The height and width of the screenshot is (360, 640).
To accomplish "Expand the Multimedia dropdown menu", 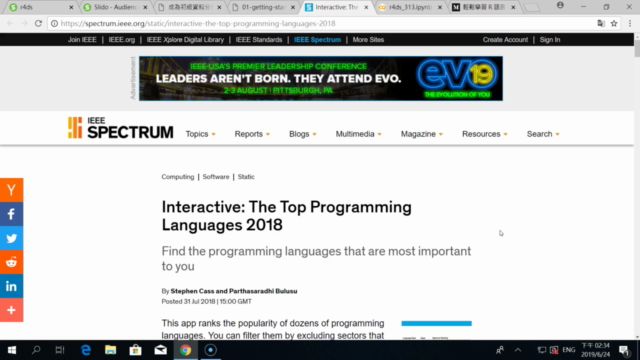I will (358, 134).
